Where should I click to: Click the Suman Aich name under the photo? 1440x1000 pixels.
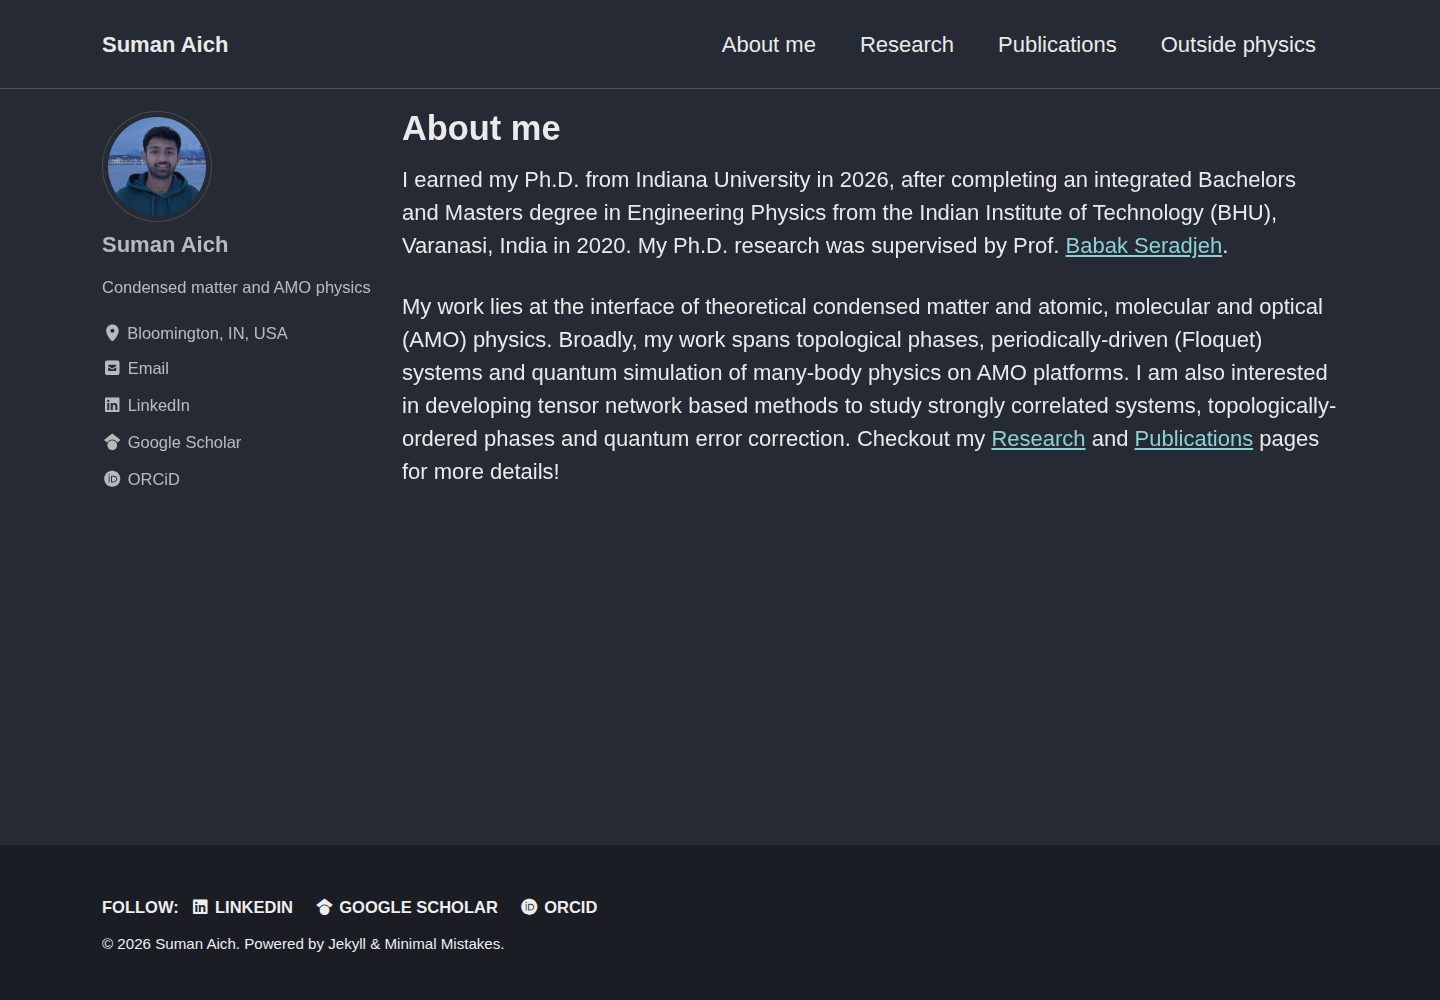(x=165, y=245)
